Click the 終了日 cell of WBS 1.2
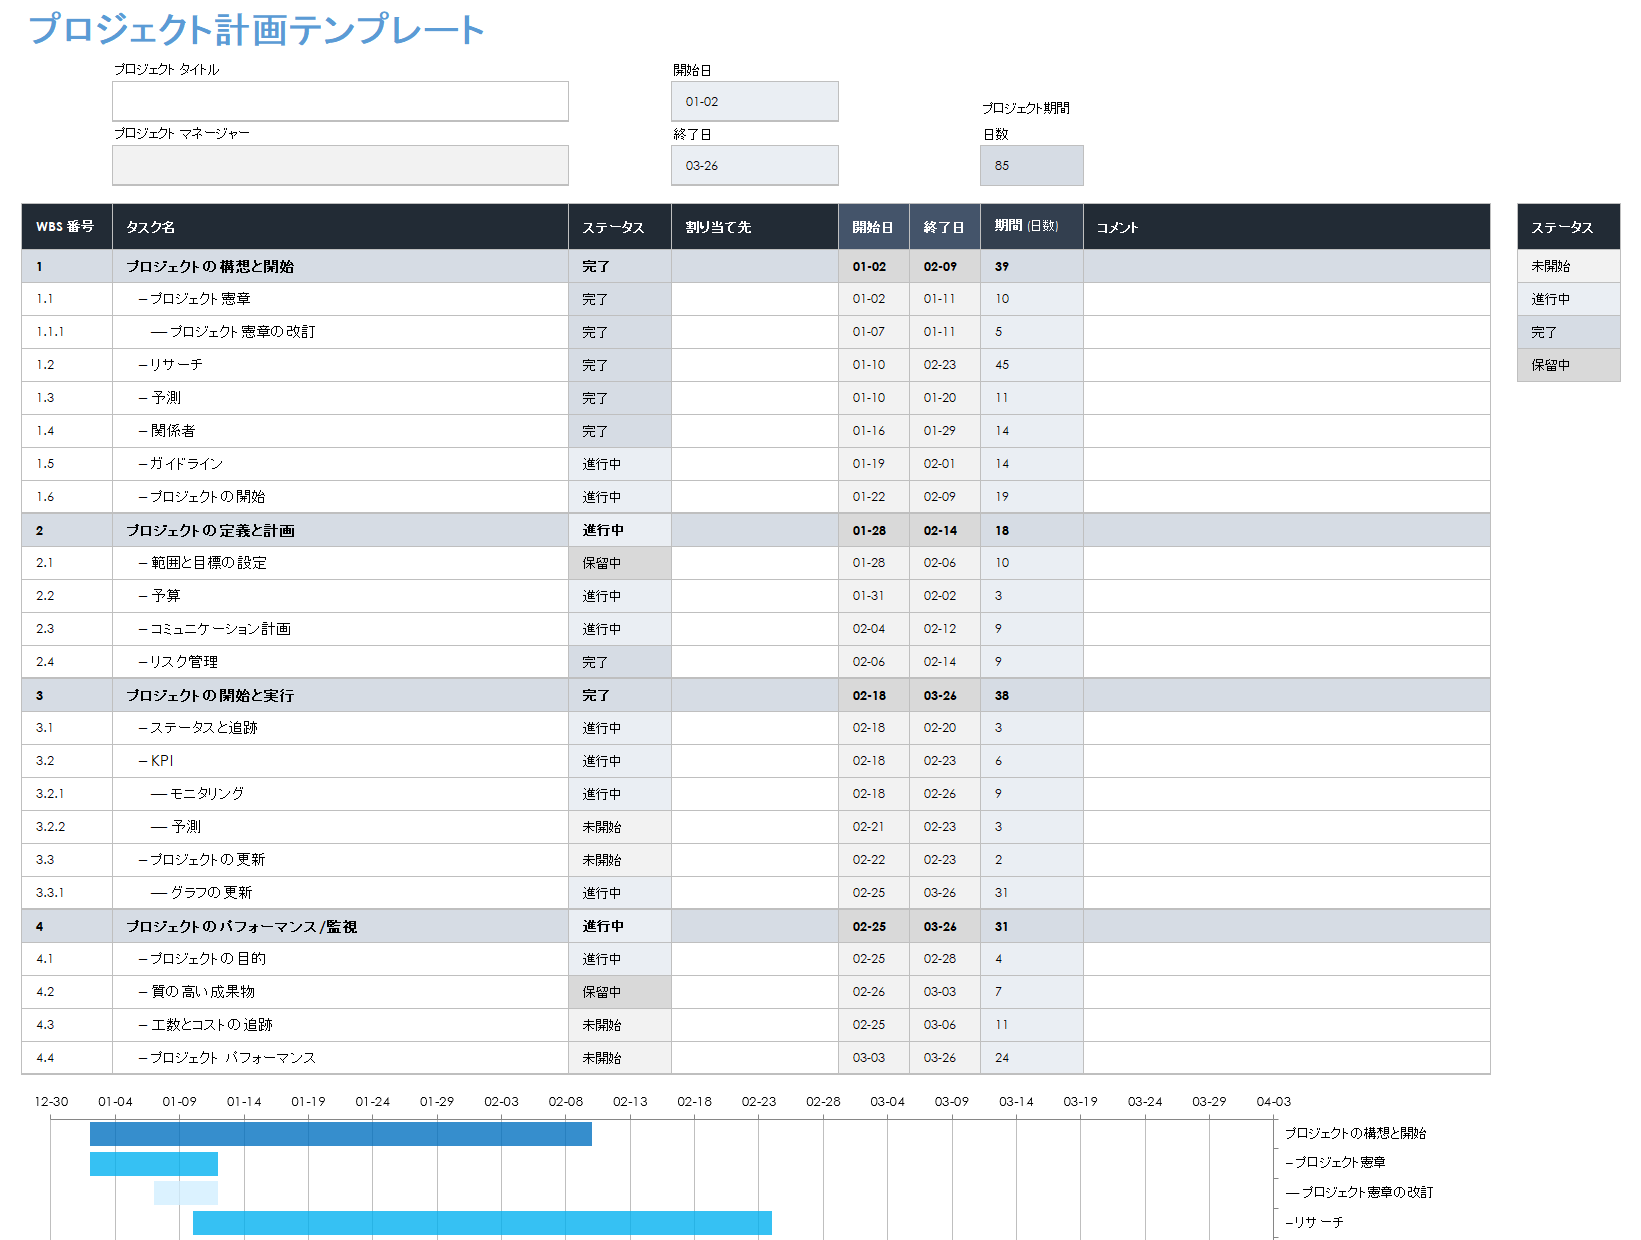 [944, 365]
